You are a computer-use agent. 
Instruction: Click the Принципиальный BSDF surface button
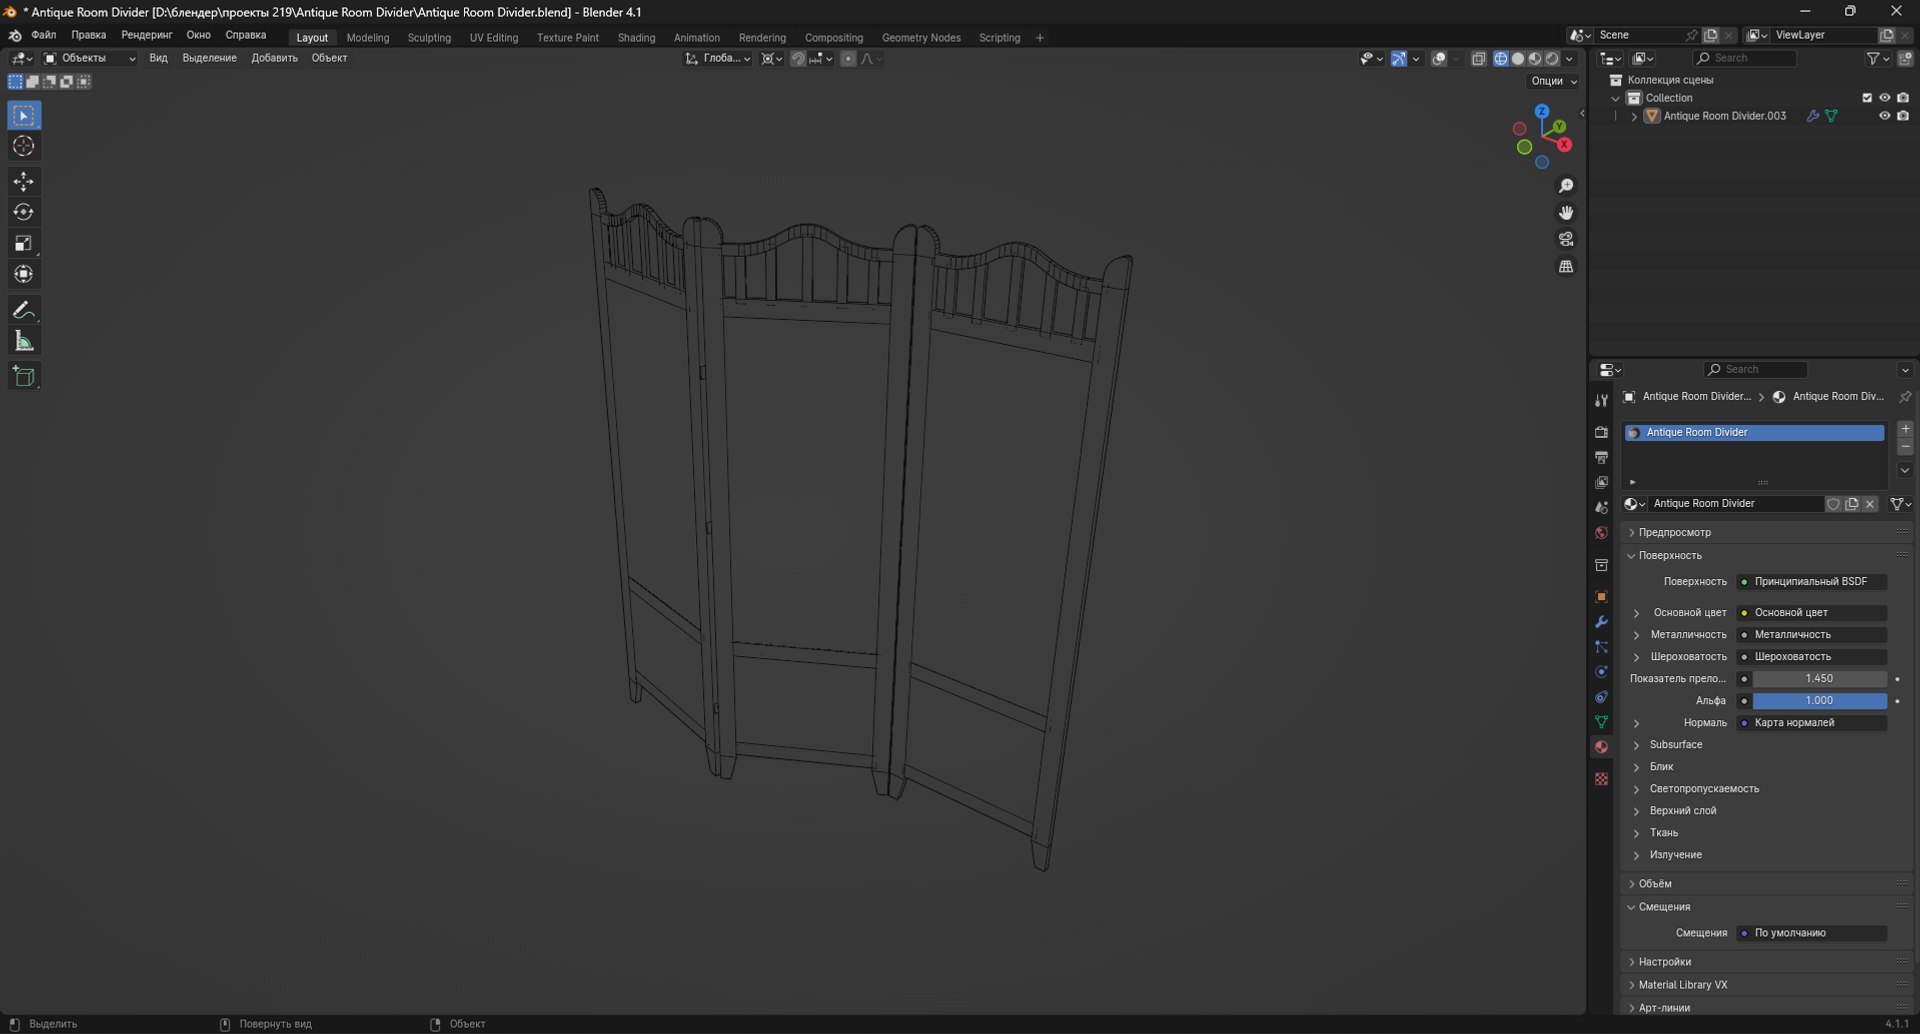[x=1812, y=582]
